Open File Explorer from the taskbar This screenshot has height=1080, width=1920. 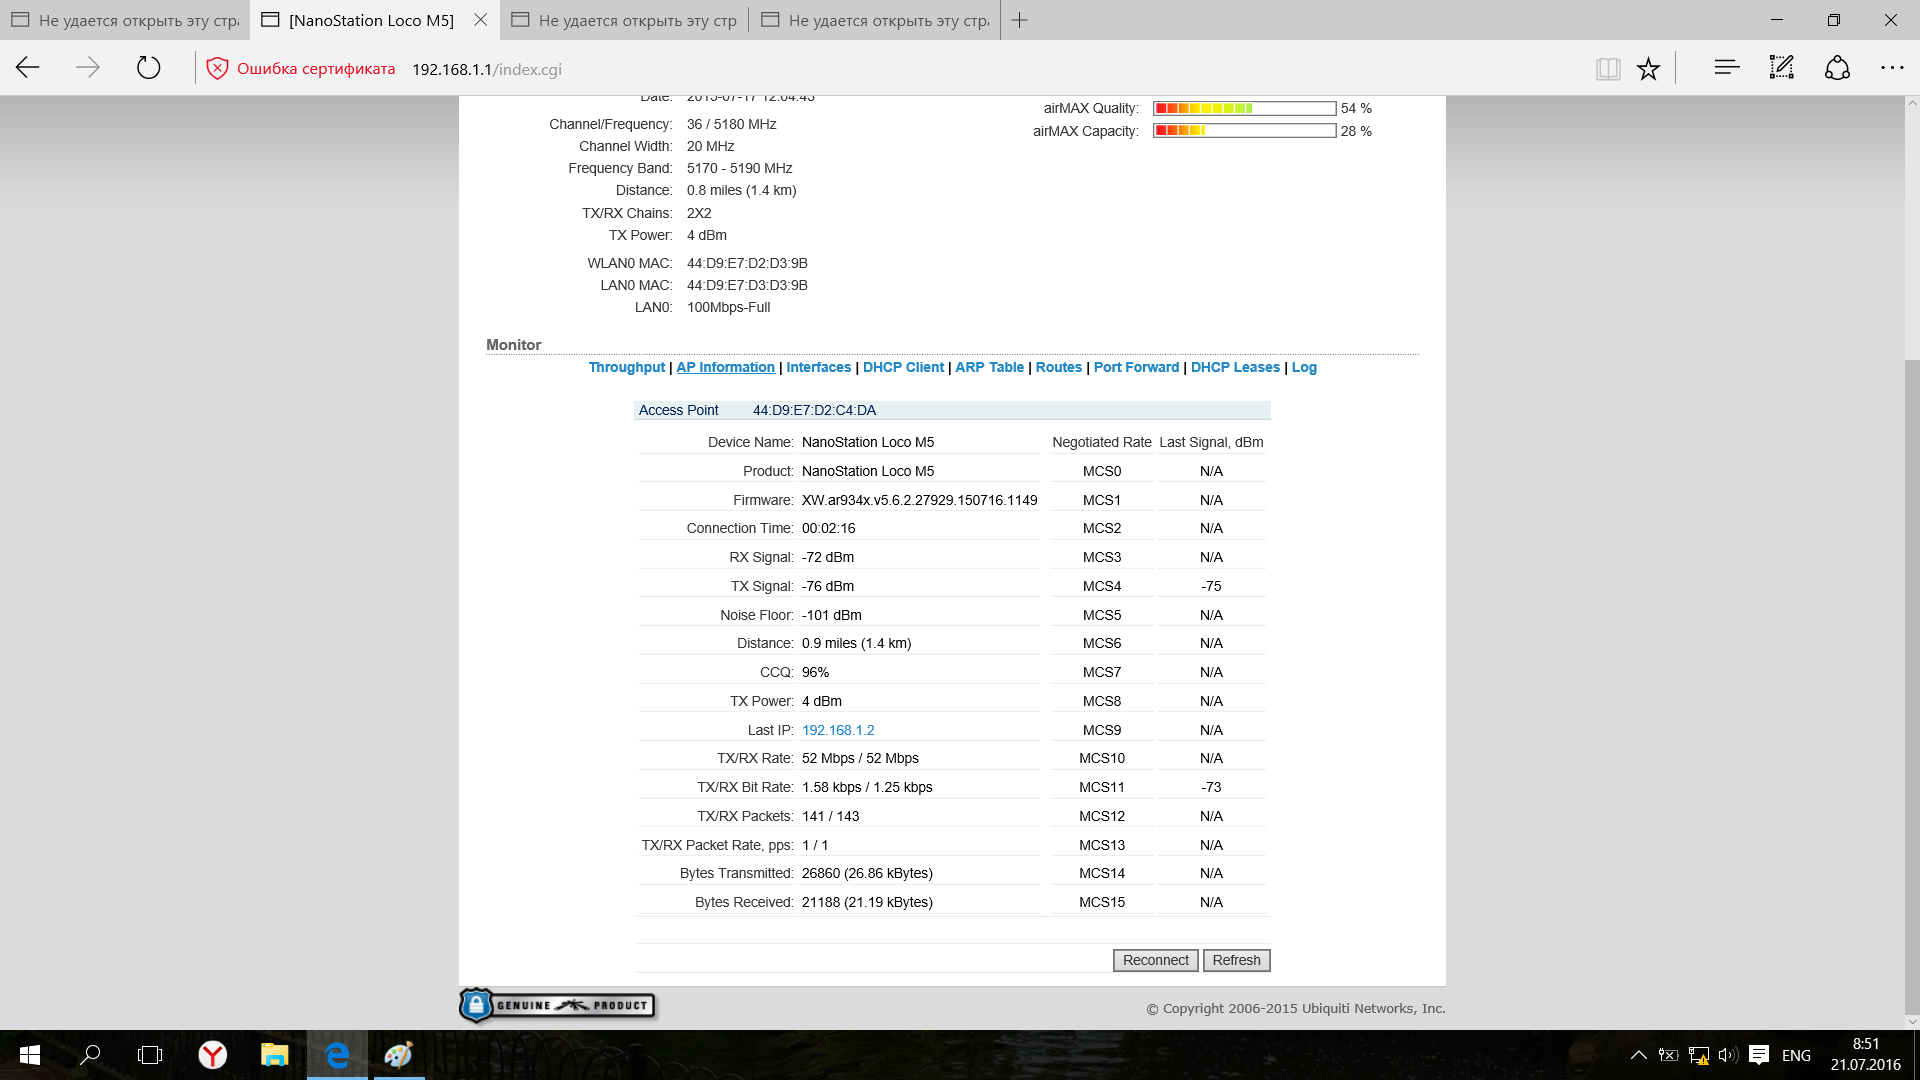click(x=274, y=1055)
